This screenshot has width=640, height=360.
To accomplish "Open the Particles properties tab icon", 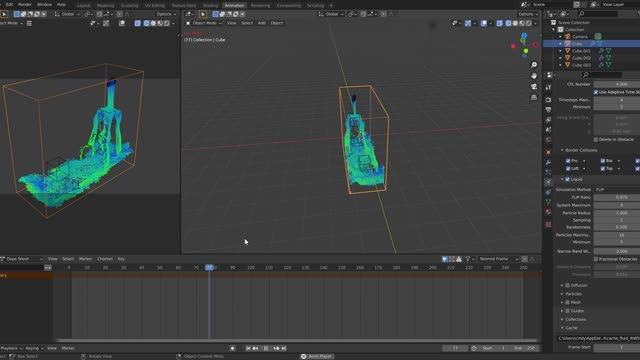I will (548, 172).
